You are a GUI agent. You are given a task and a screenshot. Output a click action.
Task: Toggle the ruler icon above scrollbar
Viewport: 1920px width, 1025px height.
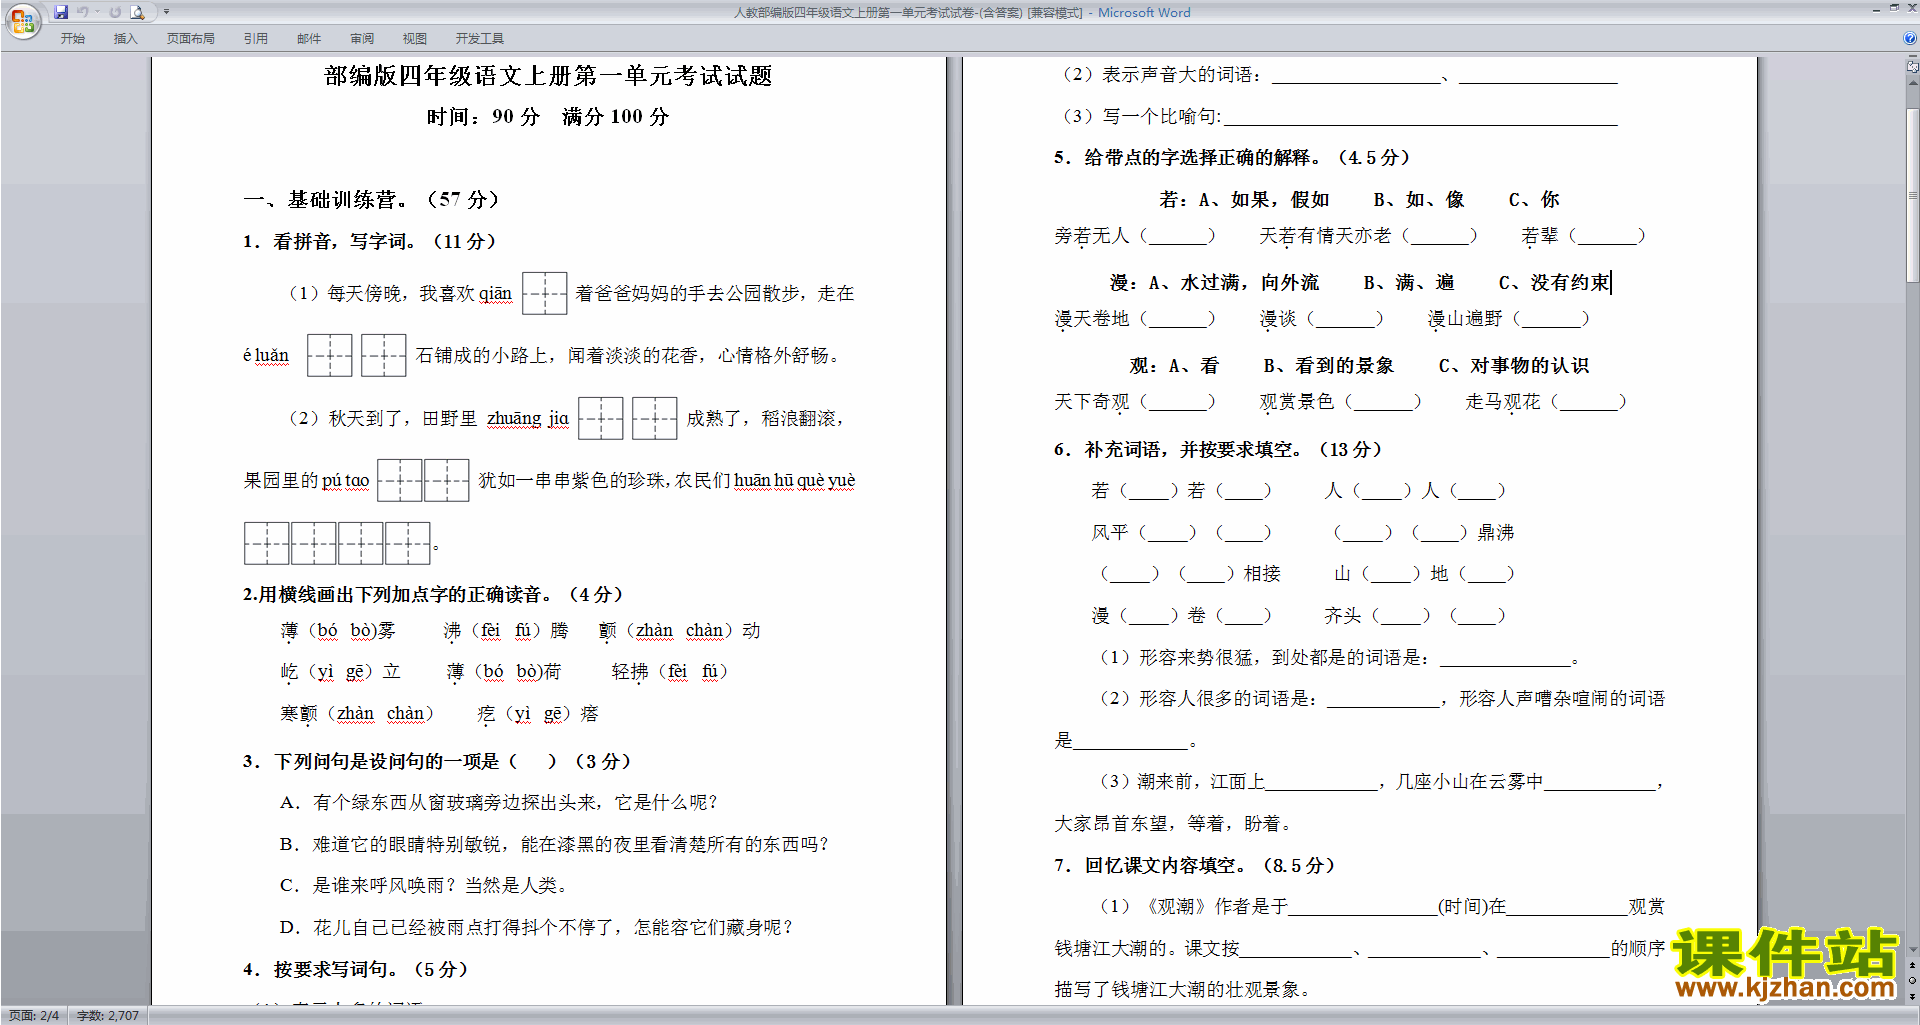1913,67
